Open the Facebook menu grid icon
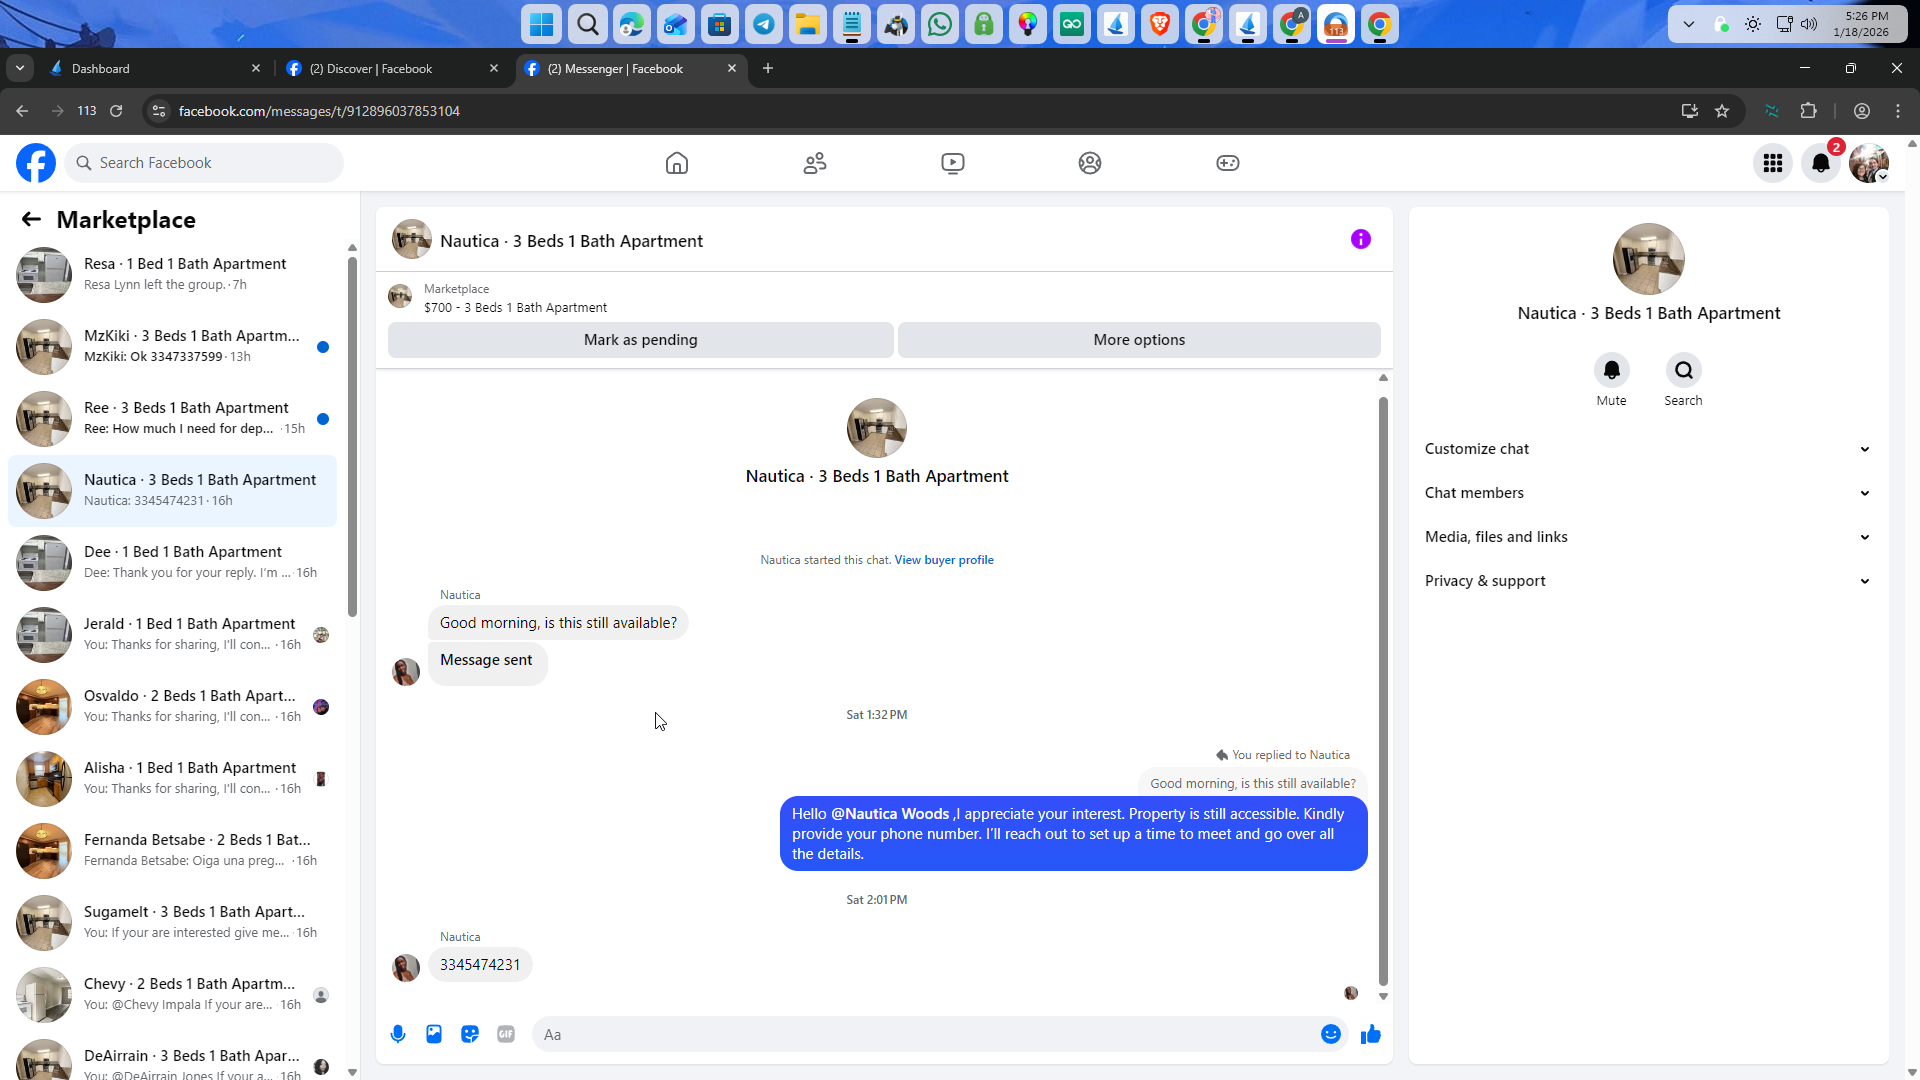 [x=1772, y=163]
